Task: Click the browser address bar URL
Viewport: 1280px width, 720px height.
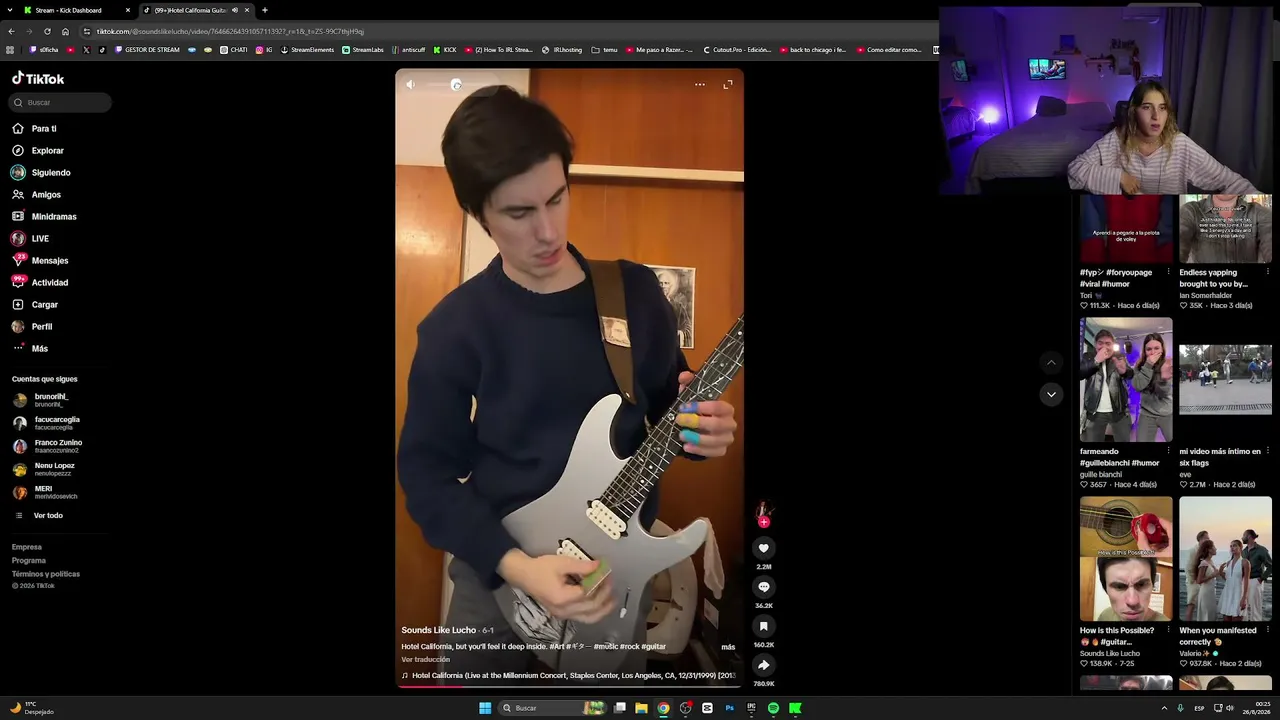Action: tap(230, 31)
